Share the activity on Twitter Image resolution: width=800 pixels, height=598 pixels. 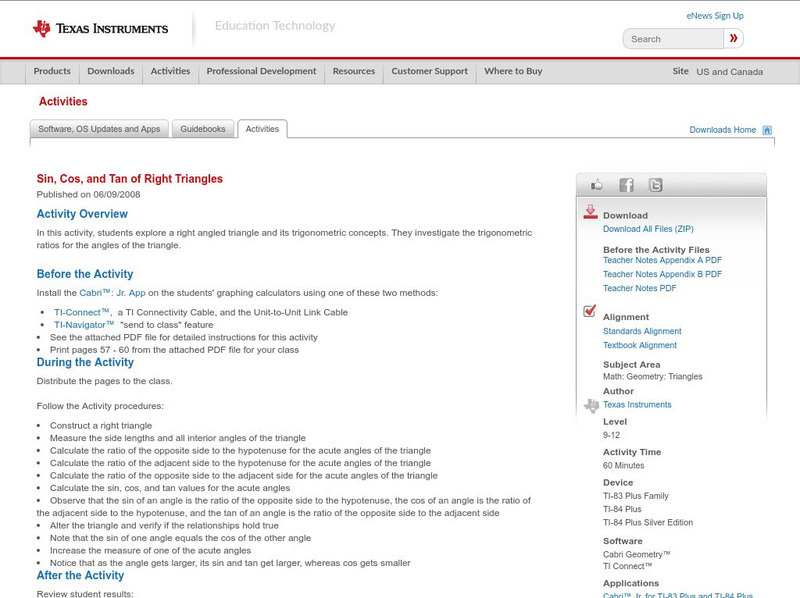(x=656, y=185)
